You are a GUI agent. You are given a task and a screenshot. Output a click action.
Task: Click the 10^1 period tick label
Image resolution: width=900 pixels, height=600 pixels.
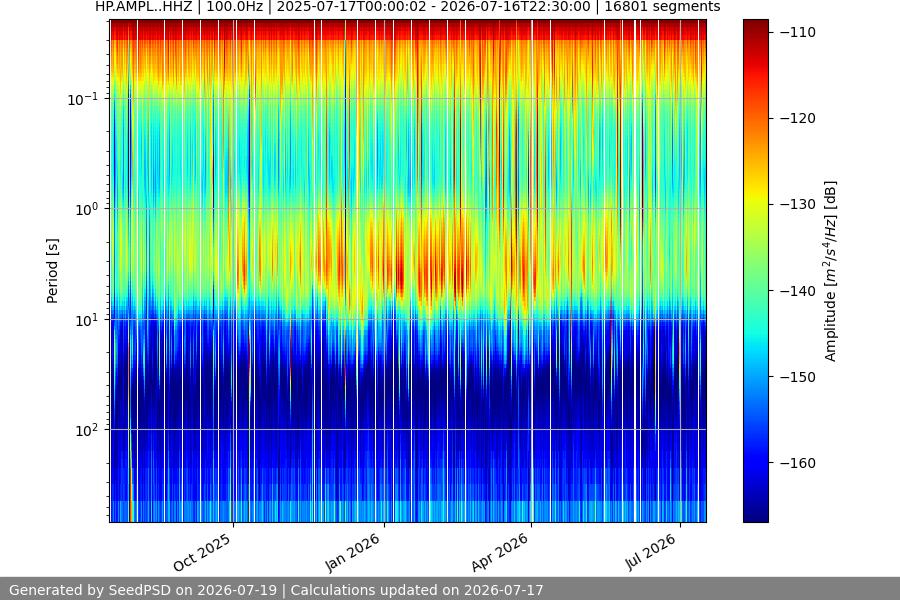(x=87, y=320)
